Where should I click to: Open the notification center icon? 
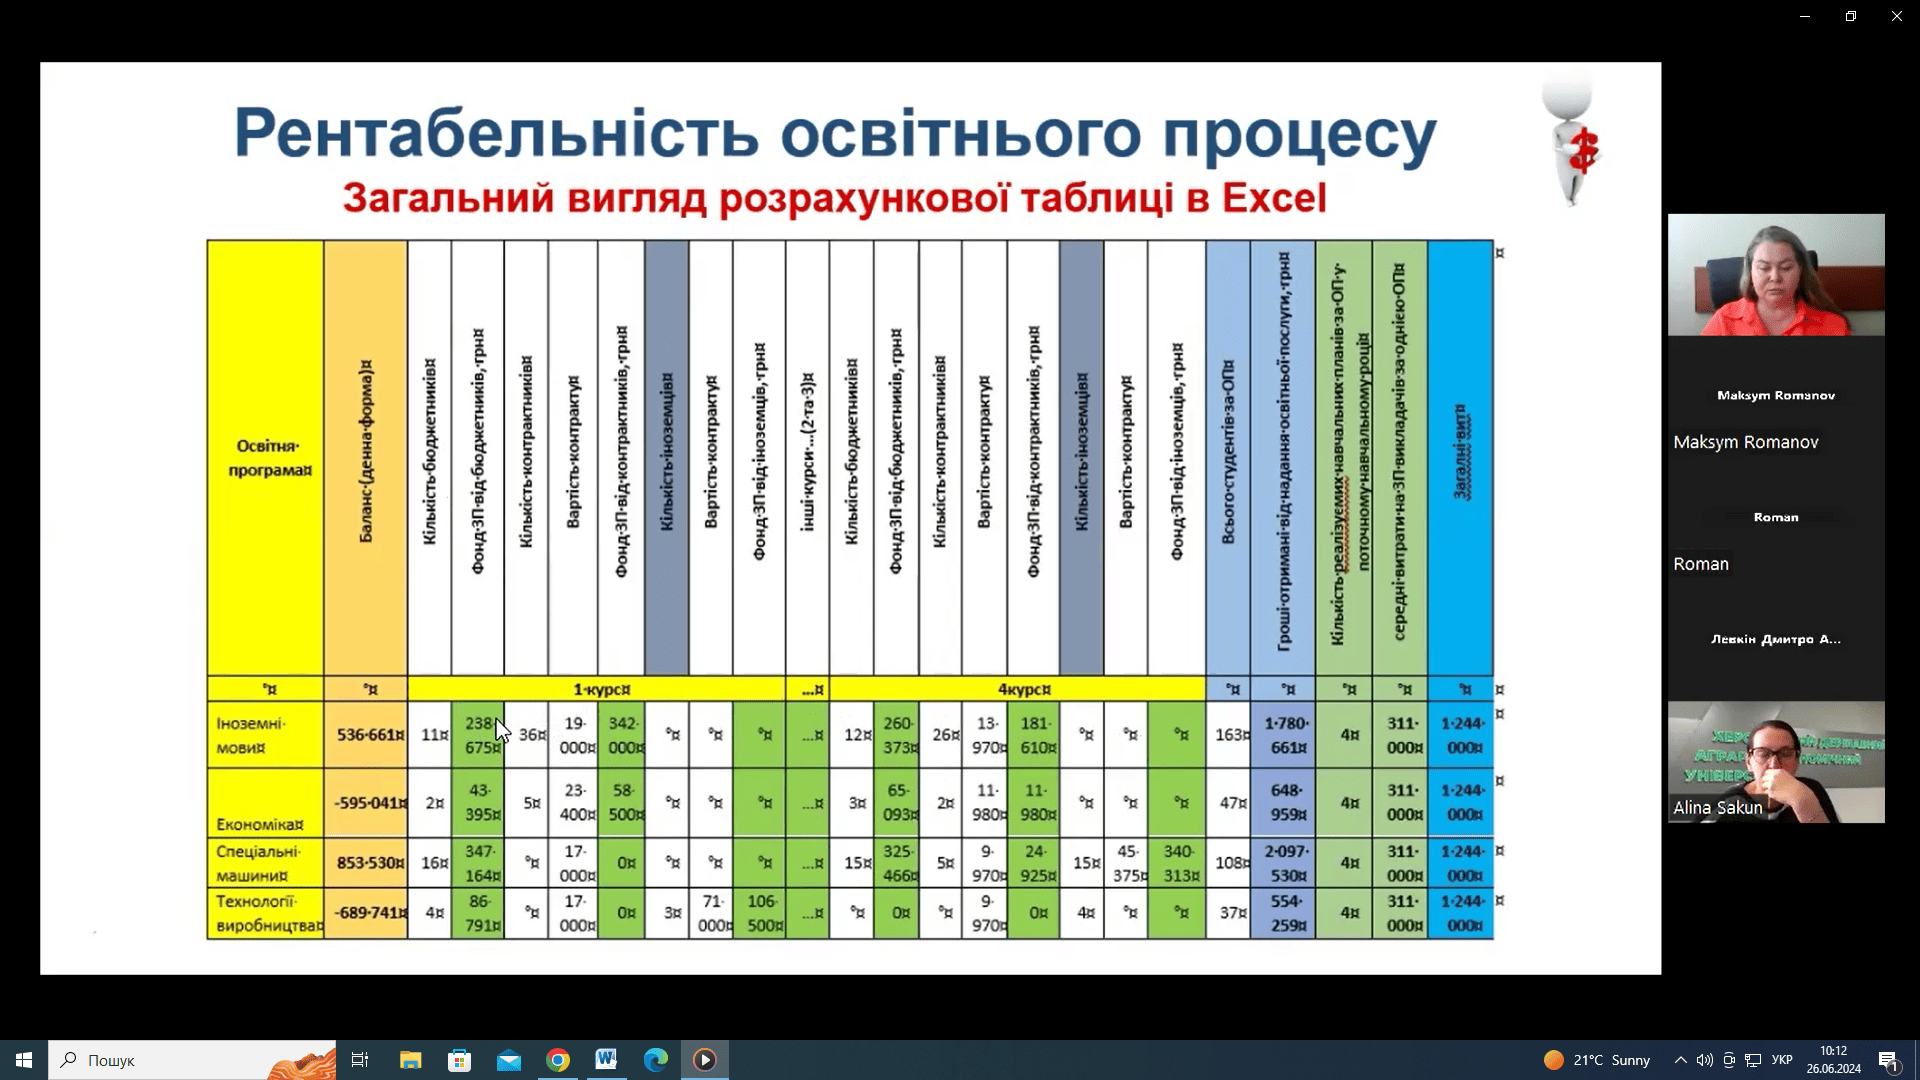pyautogui.click(x=1888, y=1060)
